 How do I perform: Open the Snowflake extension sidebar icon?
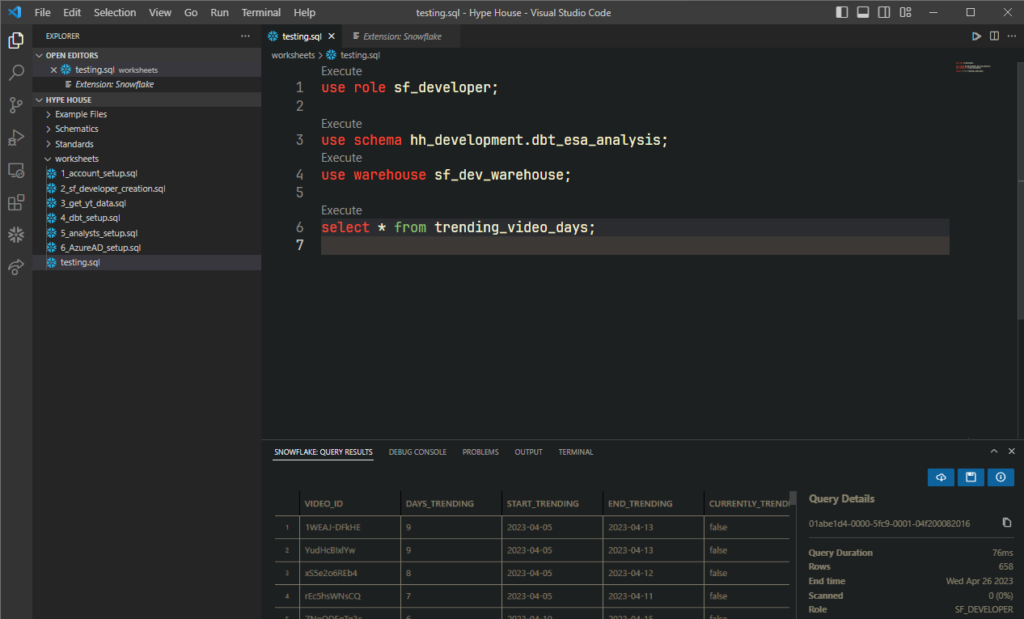16,235
